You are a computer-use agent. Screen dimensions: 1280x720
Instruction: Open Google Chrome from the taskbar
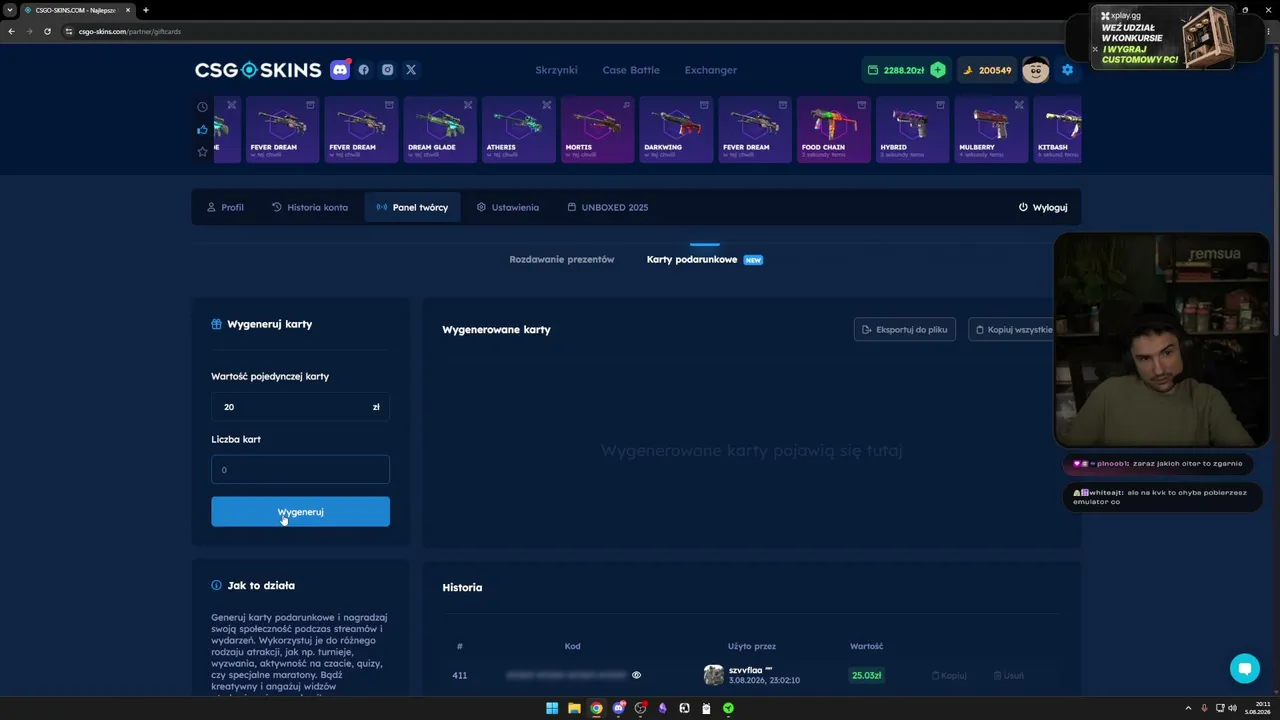pyautogui.click(x=596, y=708)
